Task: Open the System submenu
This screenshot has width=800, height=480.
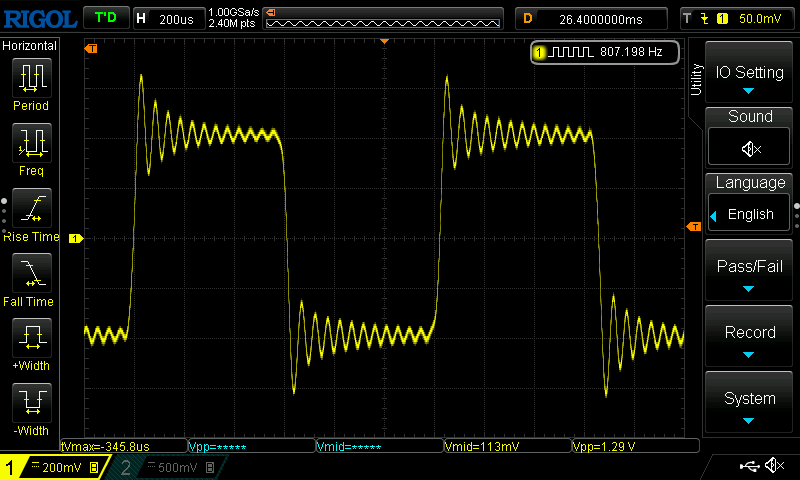Action: tap(749, 402)
